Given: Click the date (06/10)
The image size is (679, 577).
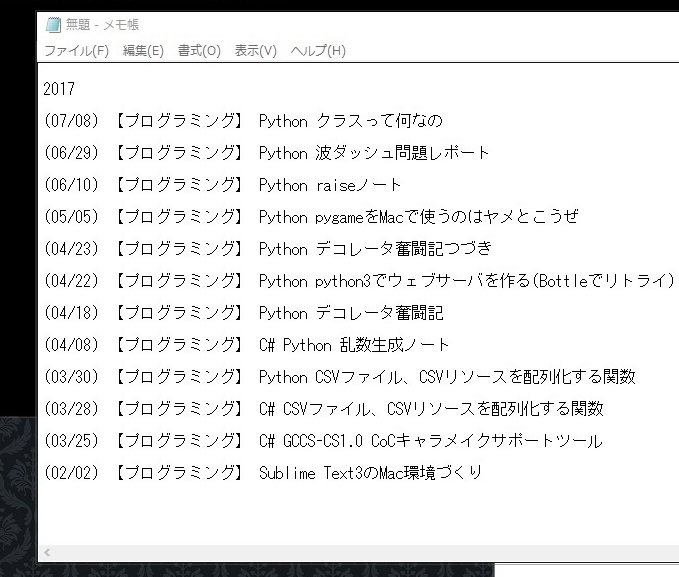Looking at the screenshot, I should (x=71, y=185).
